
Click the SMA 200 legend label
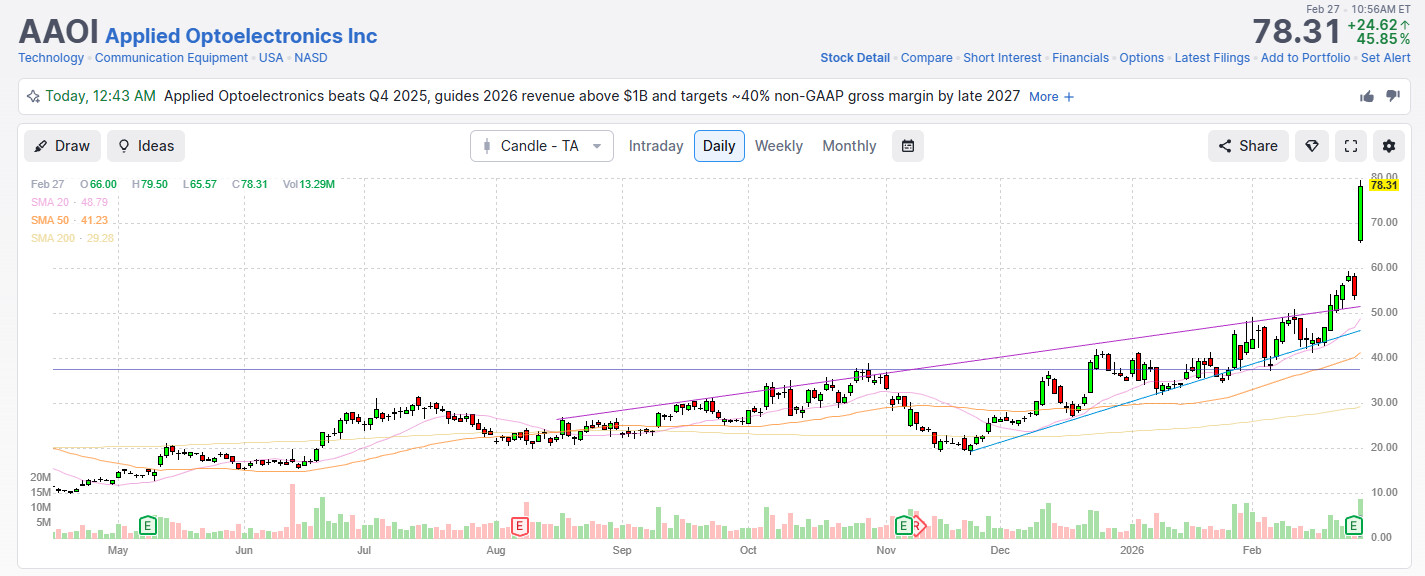click(72, 238)
